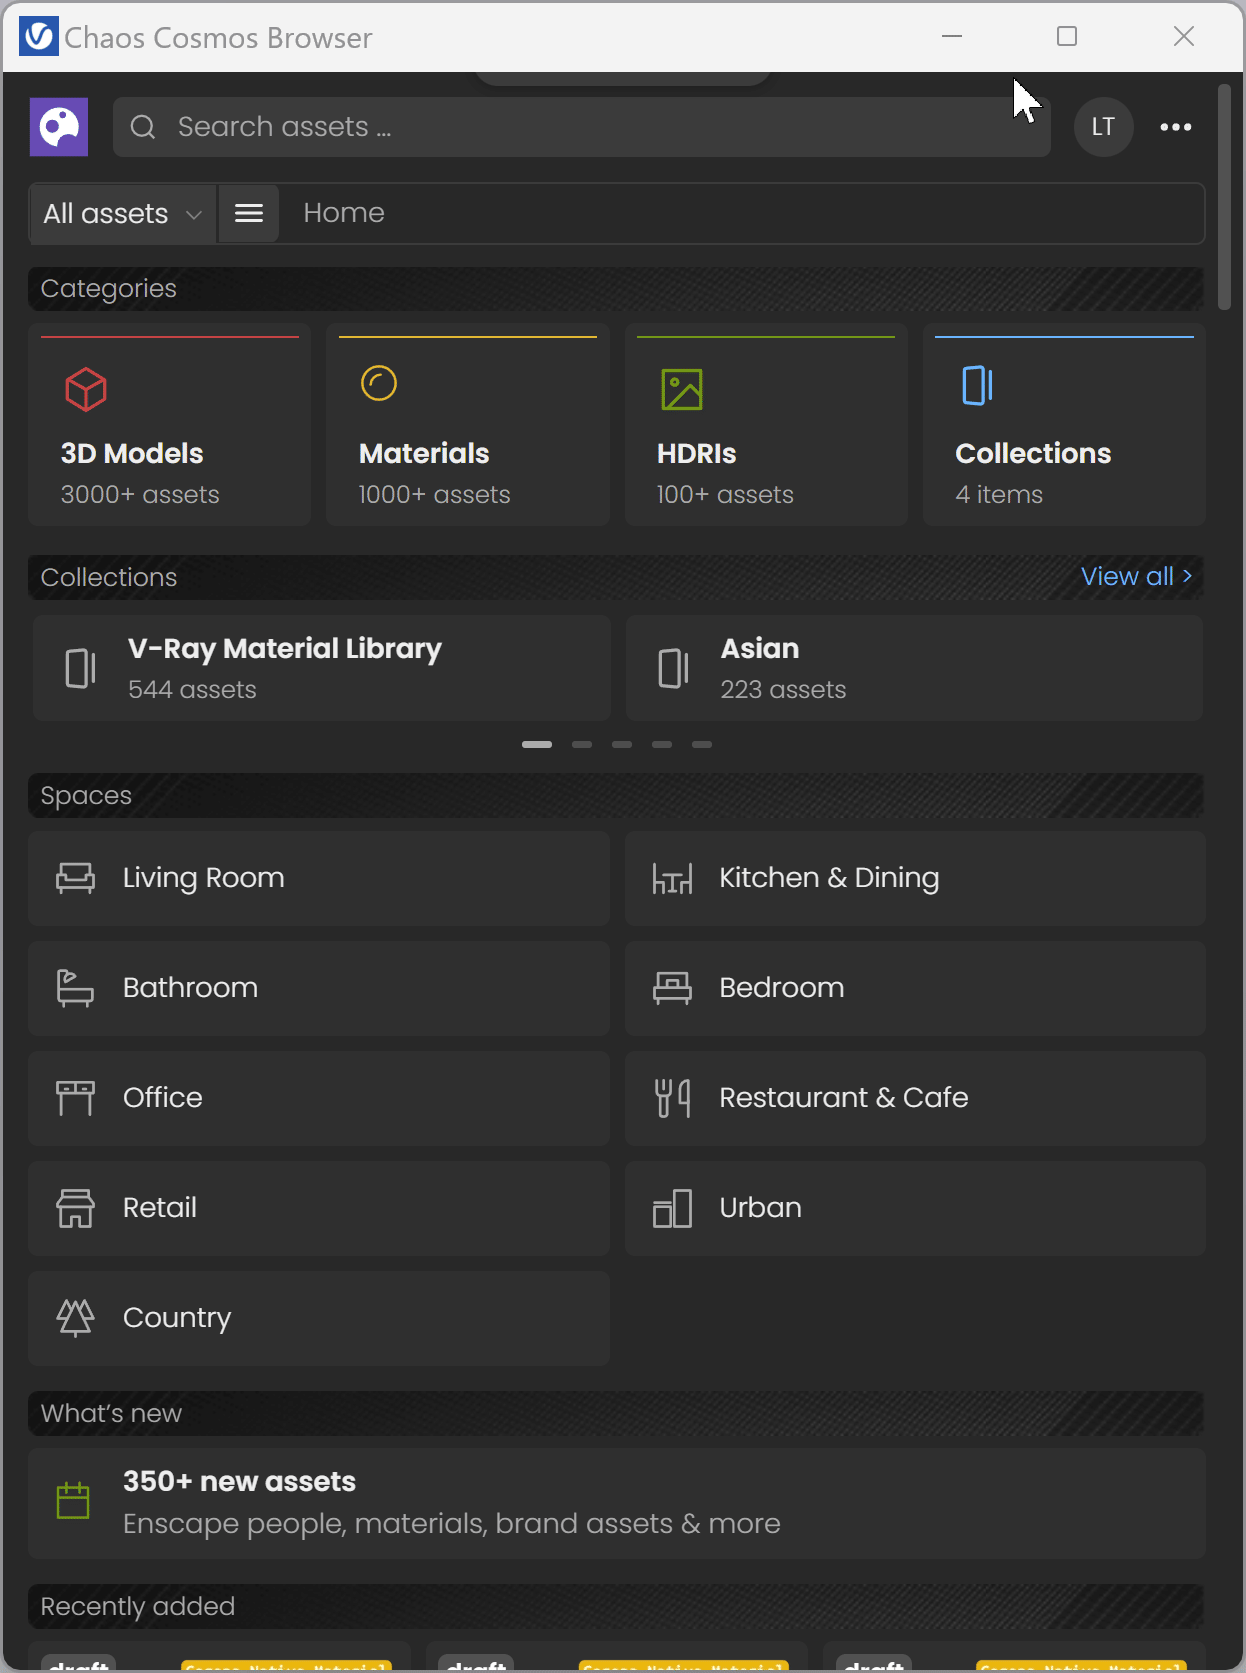
Task: Open the Retail space
Action: 319,1208
